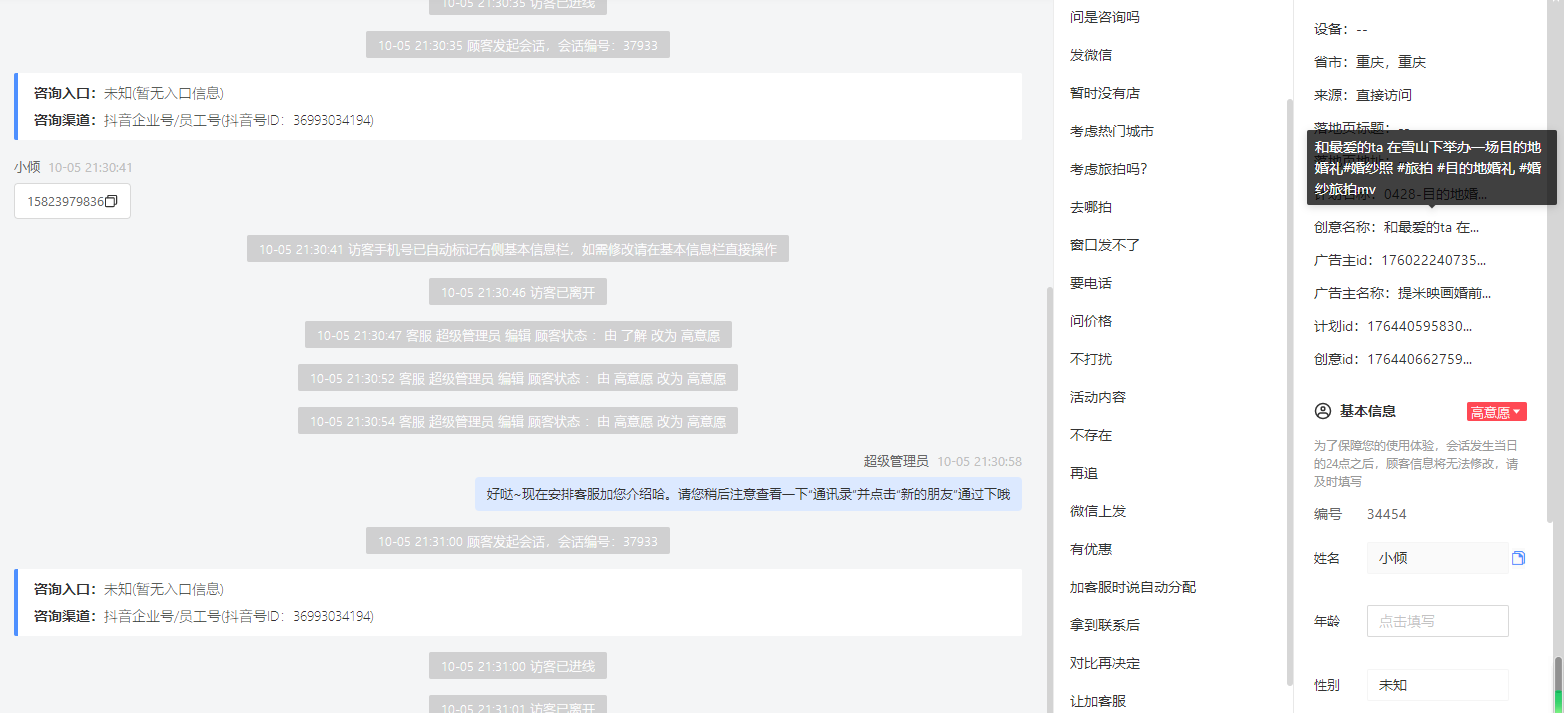This screenshot has height=713, width=1564.
Task: Open the 性别 dropdown showing 未知
Action: 1437,685
